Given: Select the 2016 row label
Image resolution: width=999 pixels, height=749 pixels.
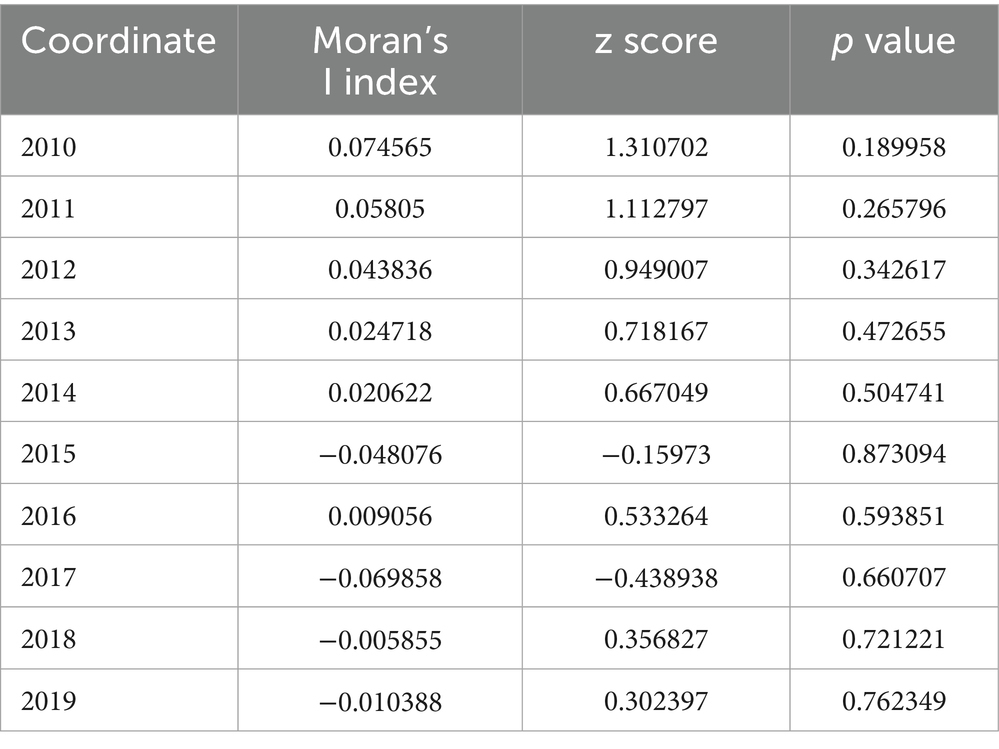Looking at the screenshot, I should 48,516.
